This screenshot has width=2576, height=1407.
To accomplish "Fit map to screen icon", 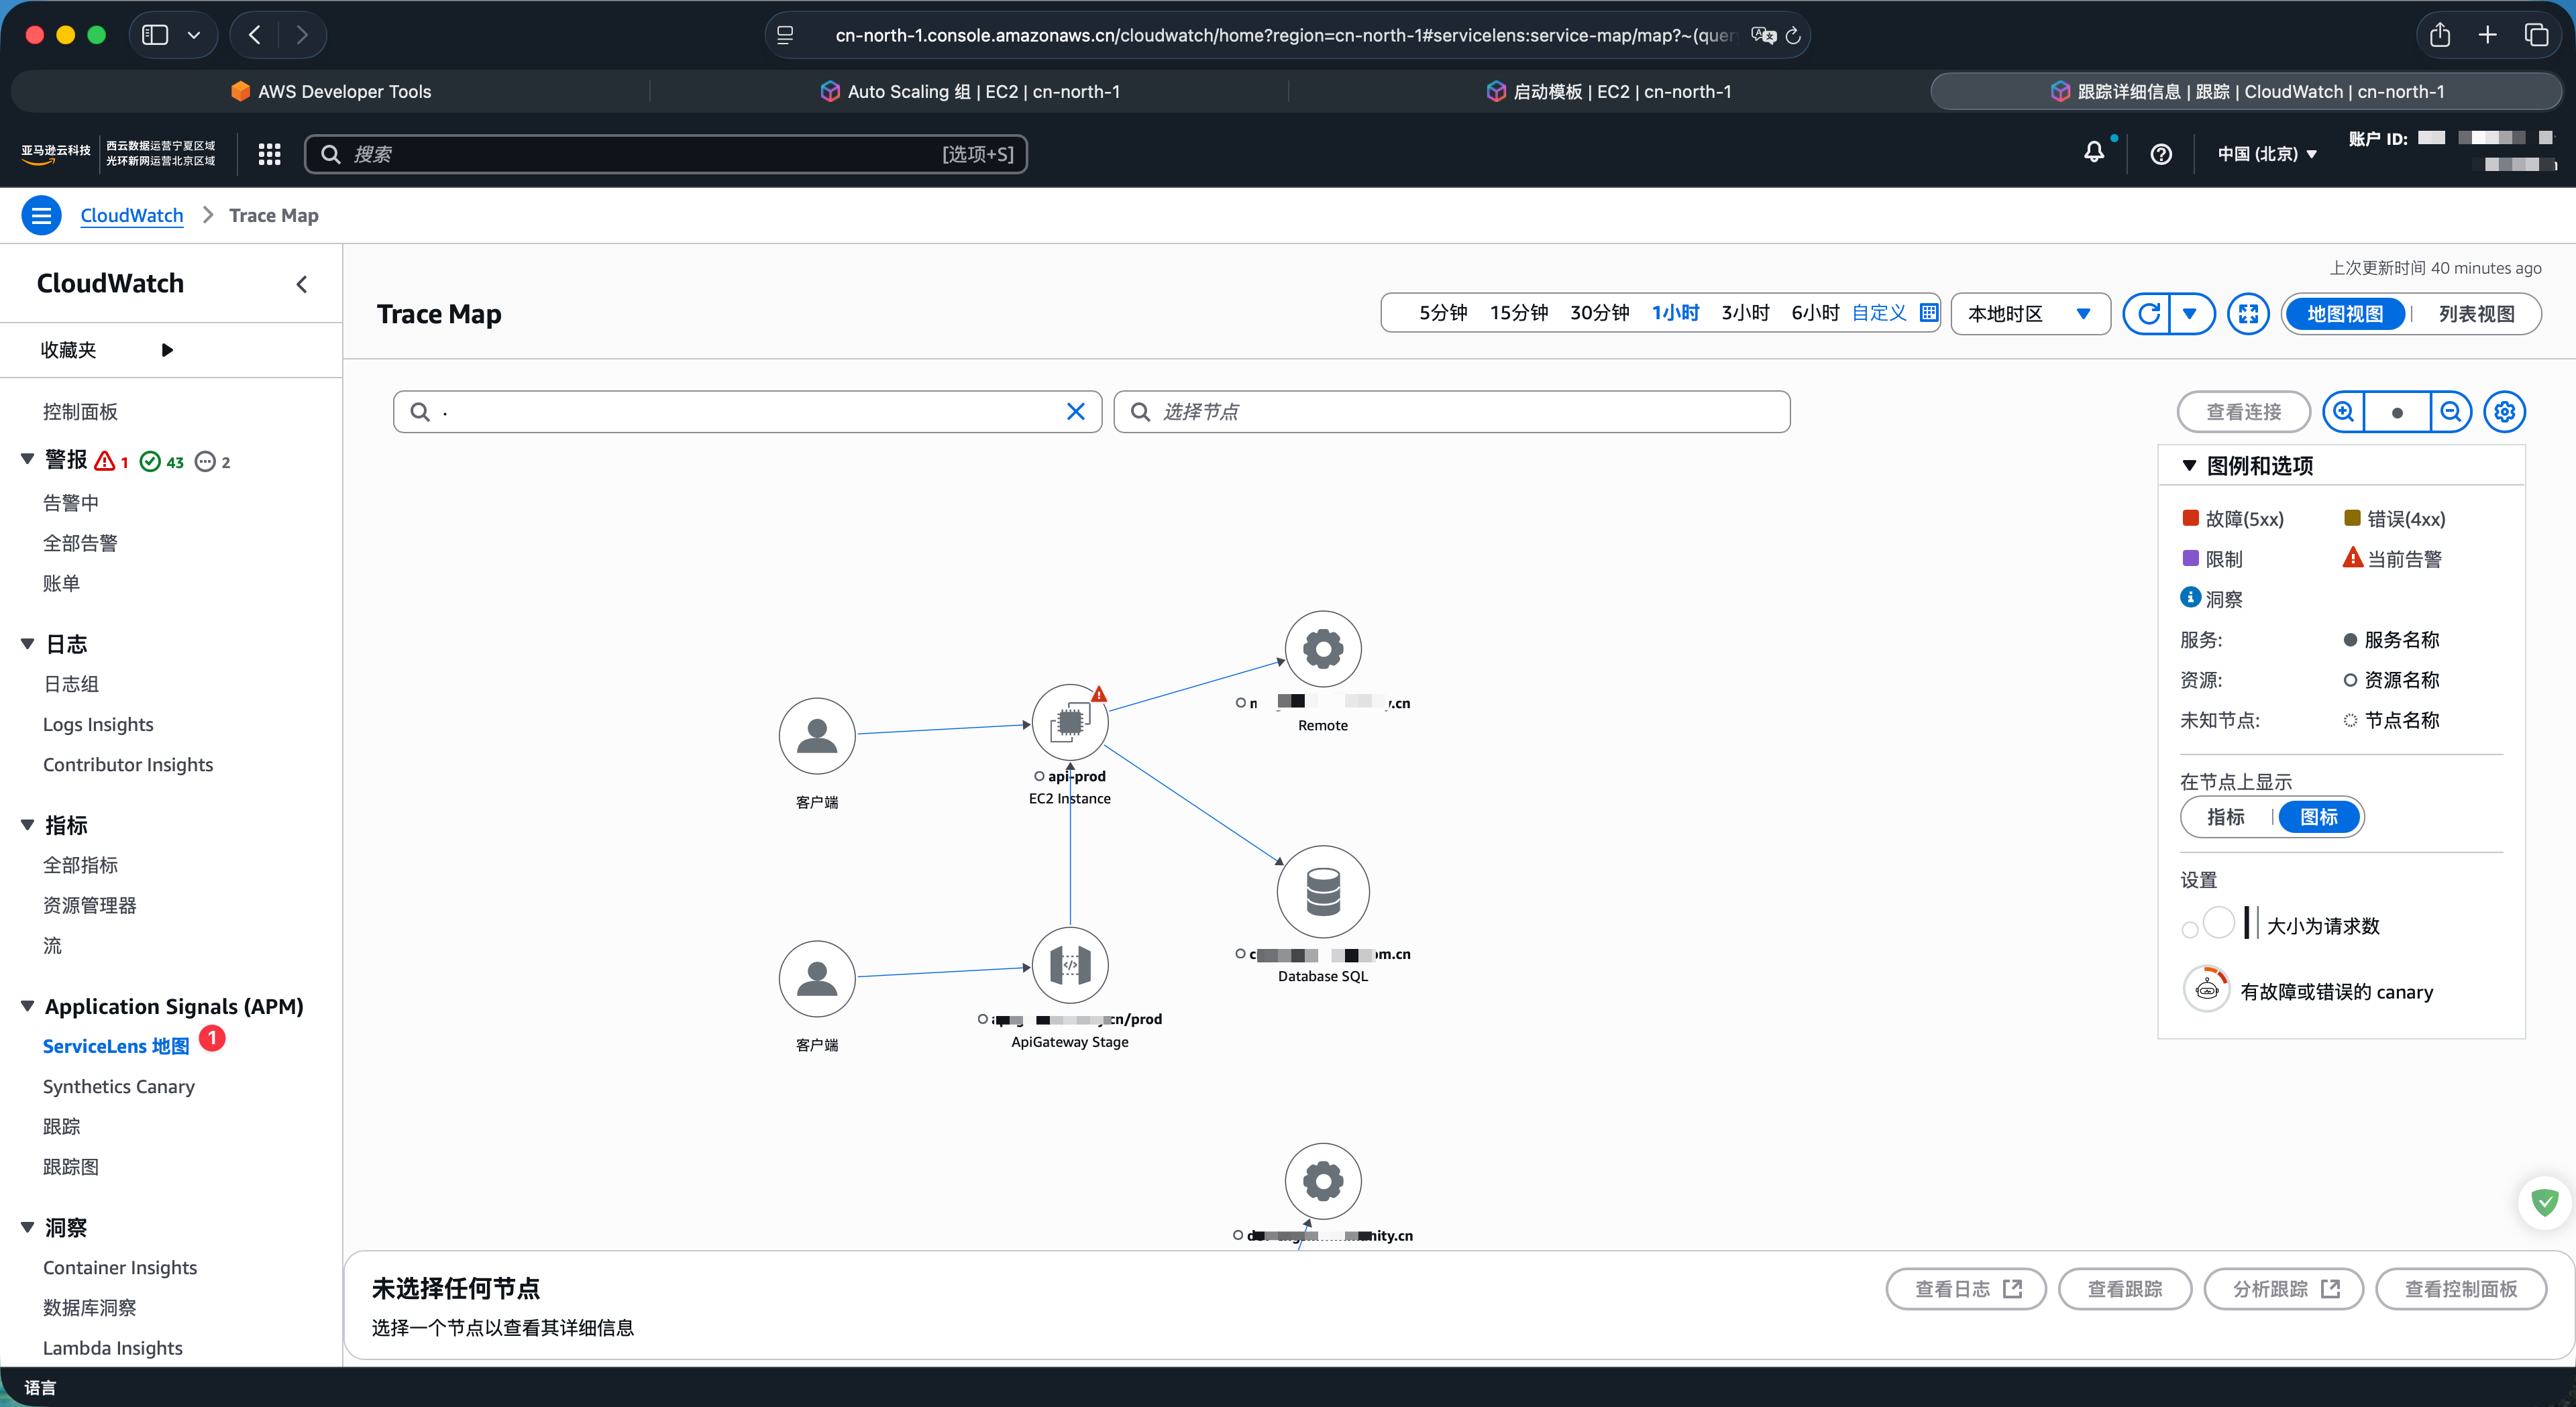I will click(2248, 314).
